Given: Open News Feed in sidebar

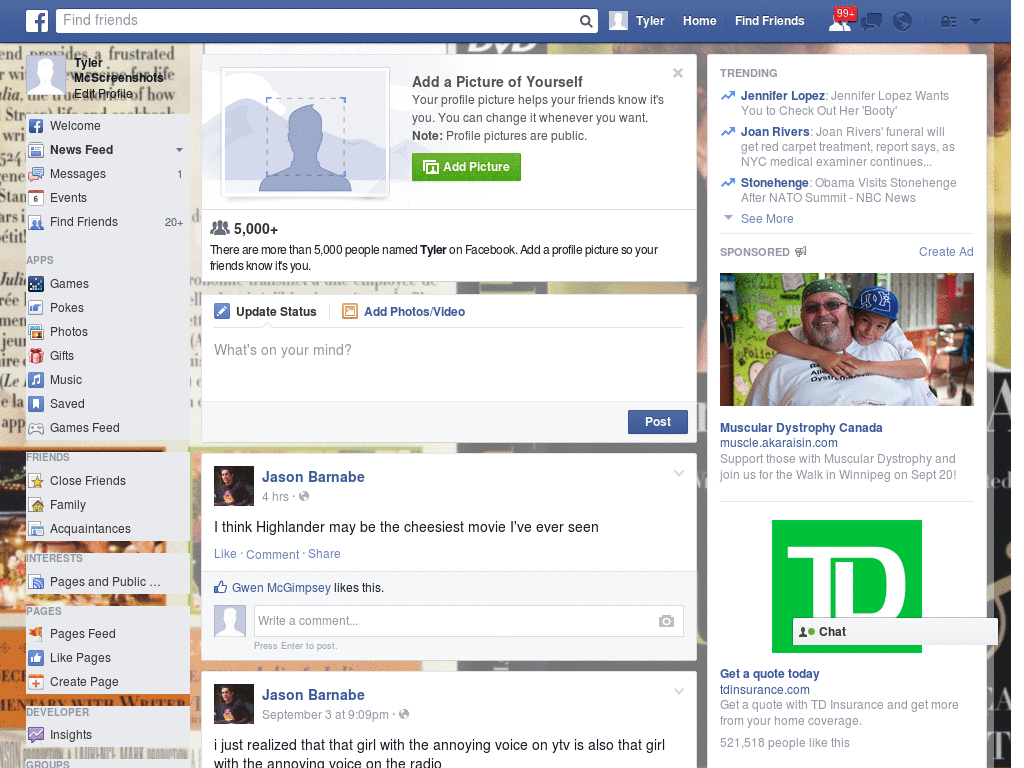Looking at the screenshot, I should click(82, 150).
